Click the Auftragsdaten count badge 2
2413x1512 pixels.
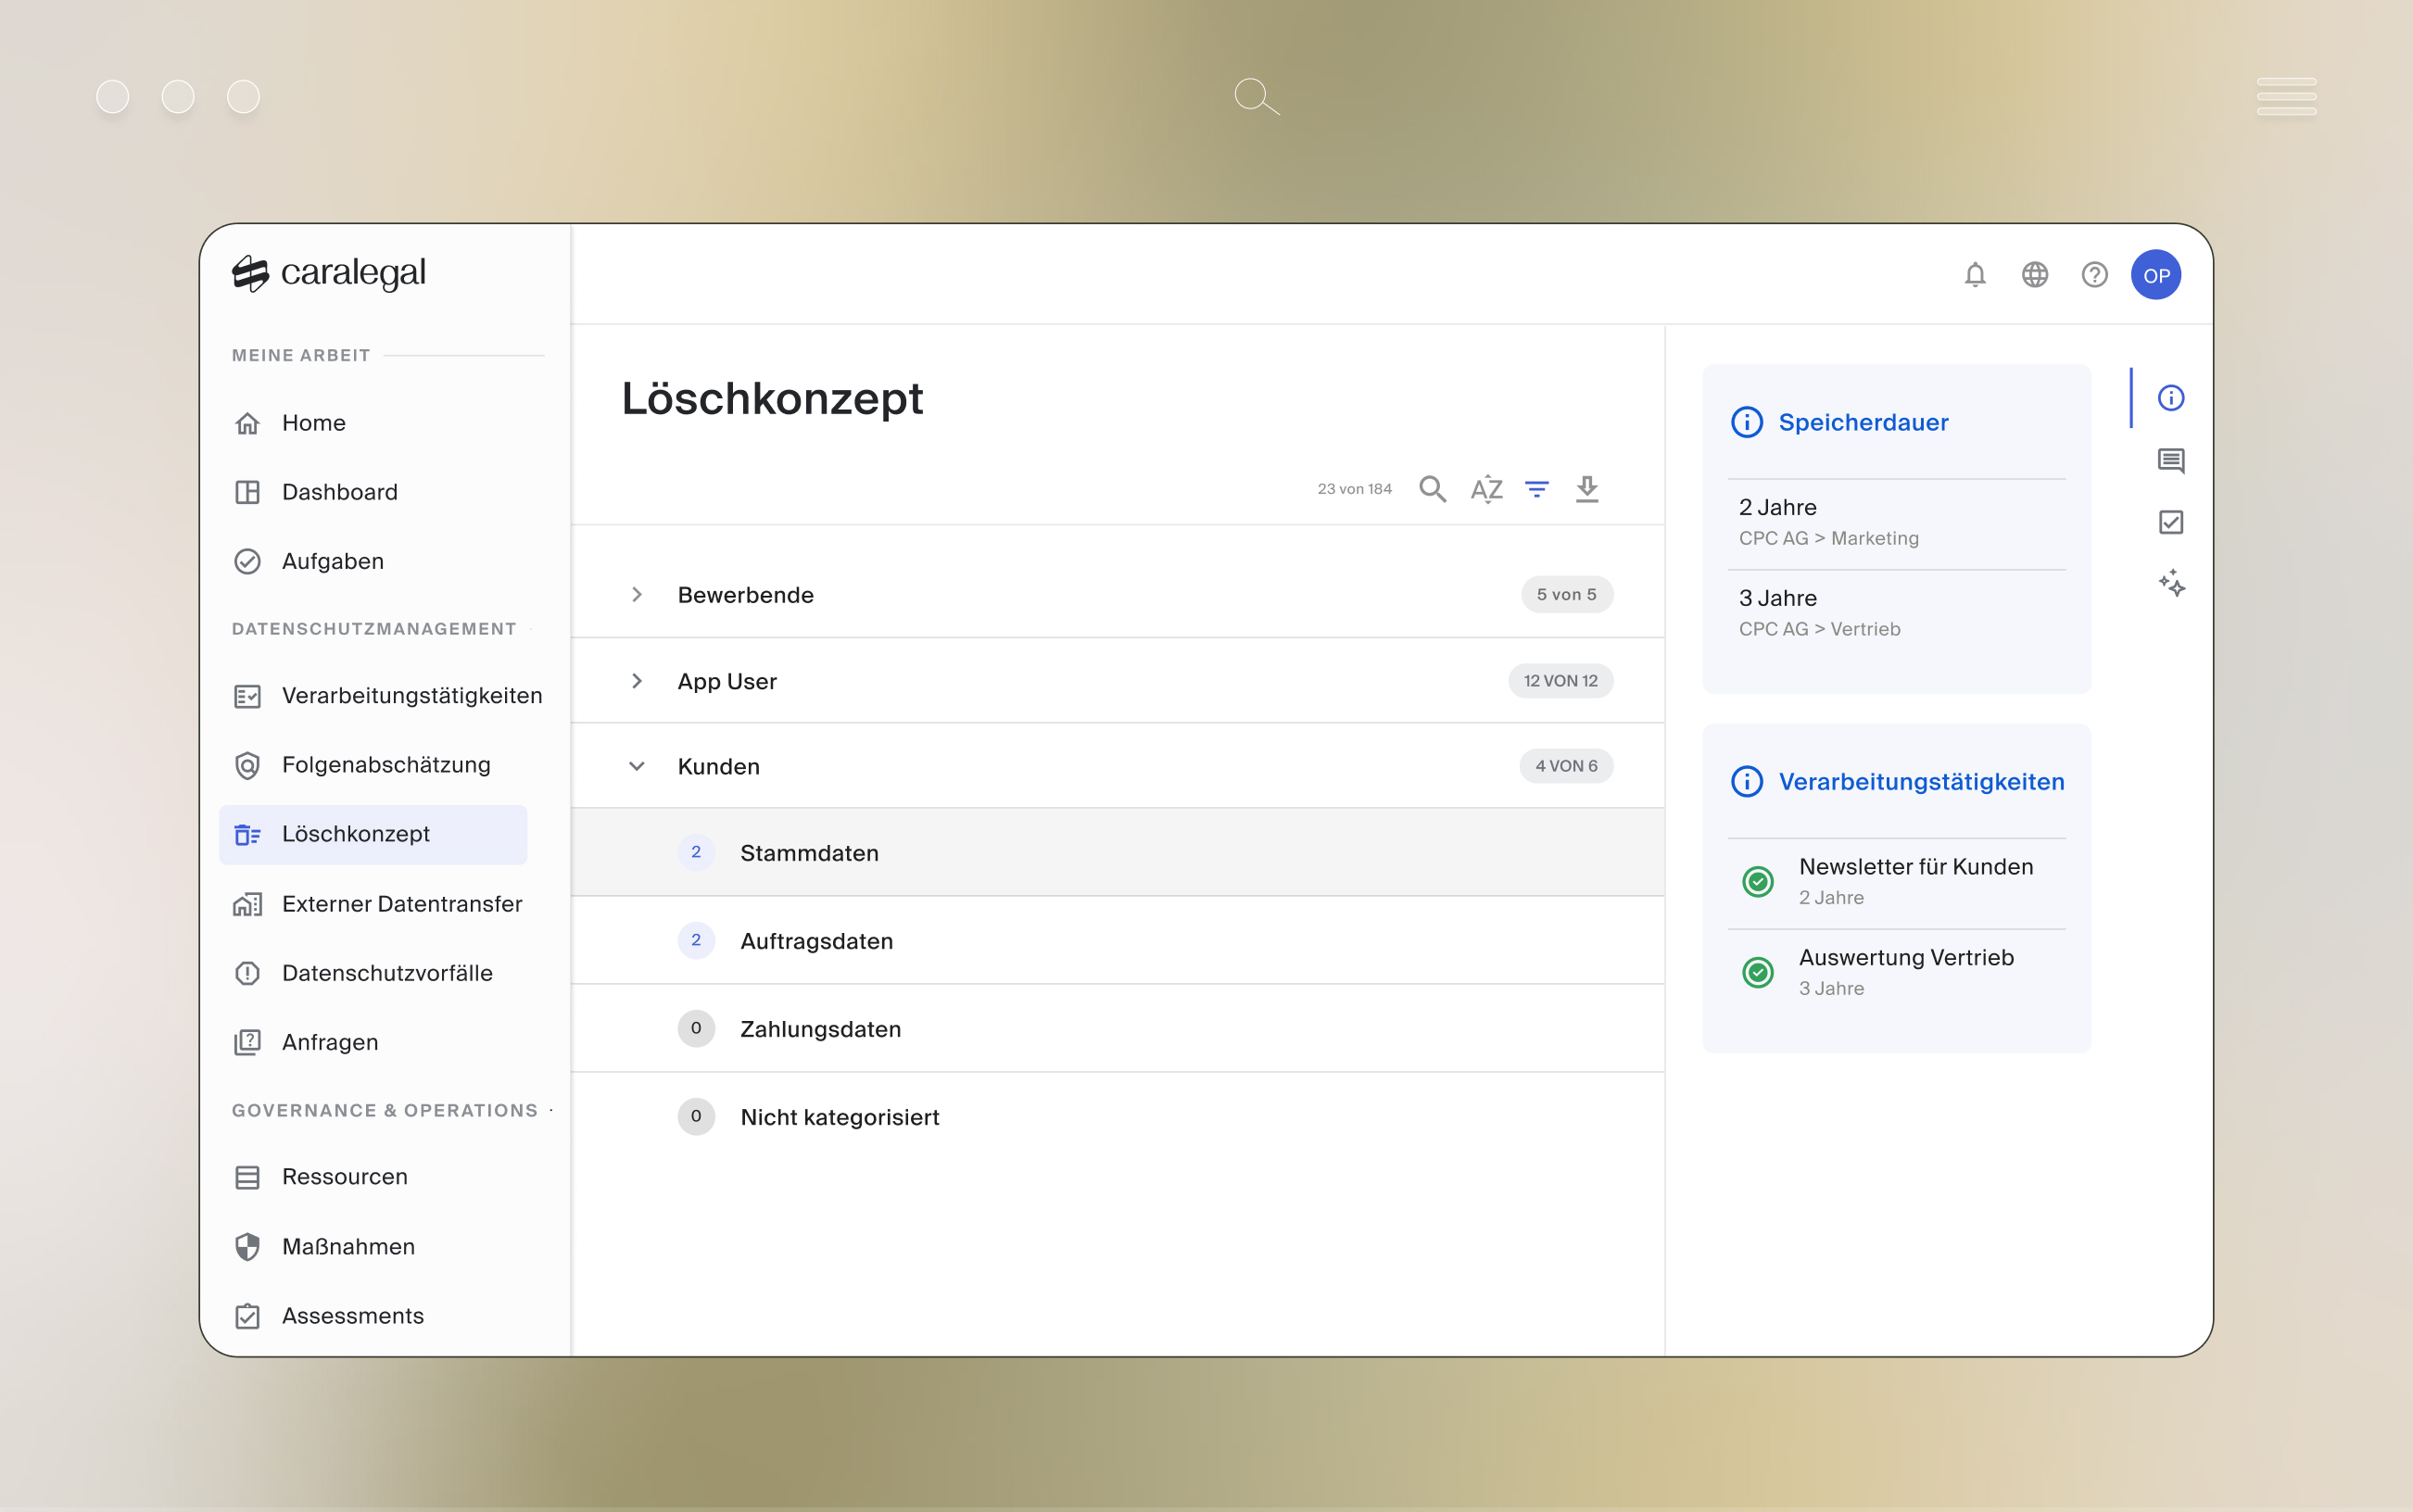click(x=696, y=940)
